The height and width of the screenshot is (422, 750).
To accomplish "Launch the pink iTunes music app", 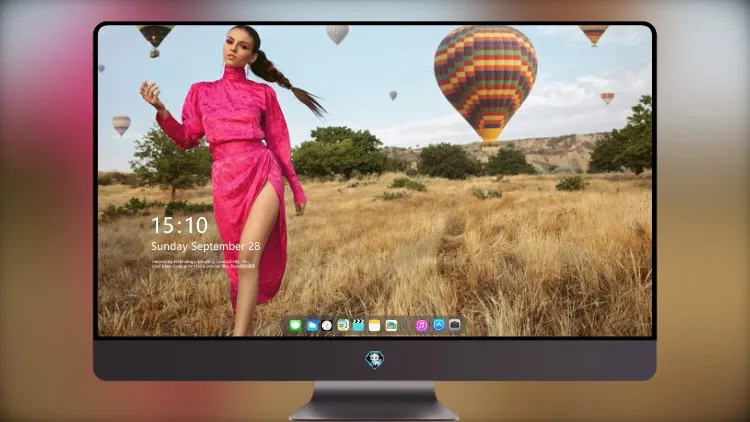I will (x=421, y=325).
